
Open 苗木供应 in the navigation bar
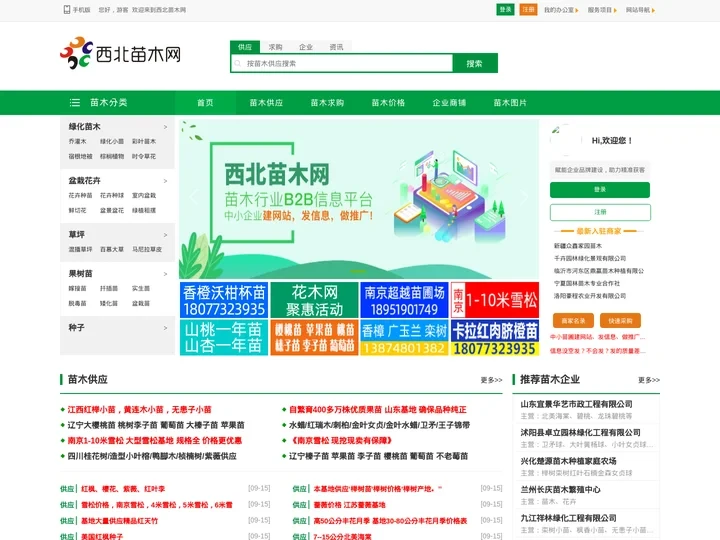coord(266,102)
